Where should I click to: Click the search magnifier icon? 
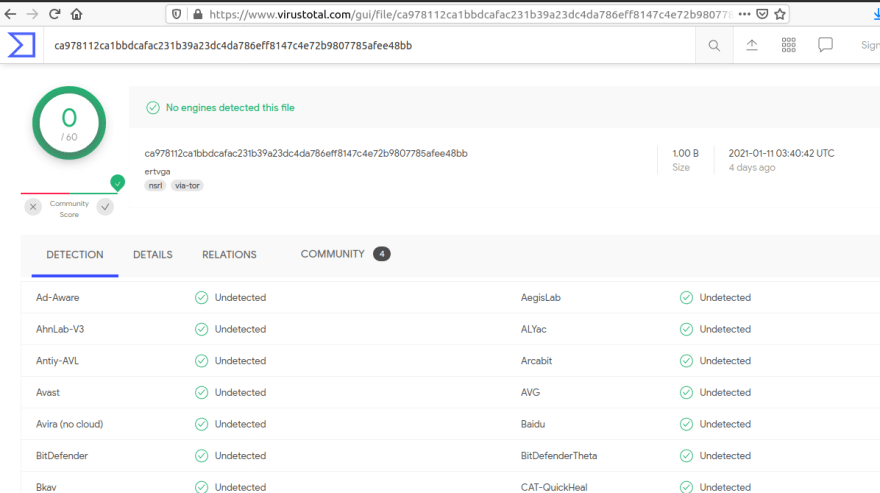[714, 45]
